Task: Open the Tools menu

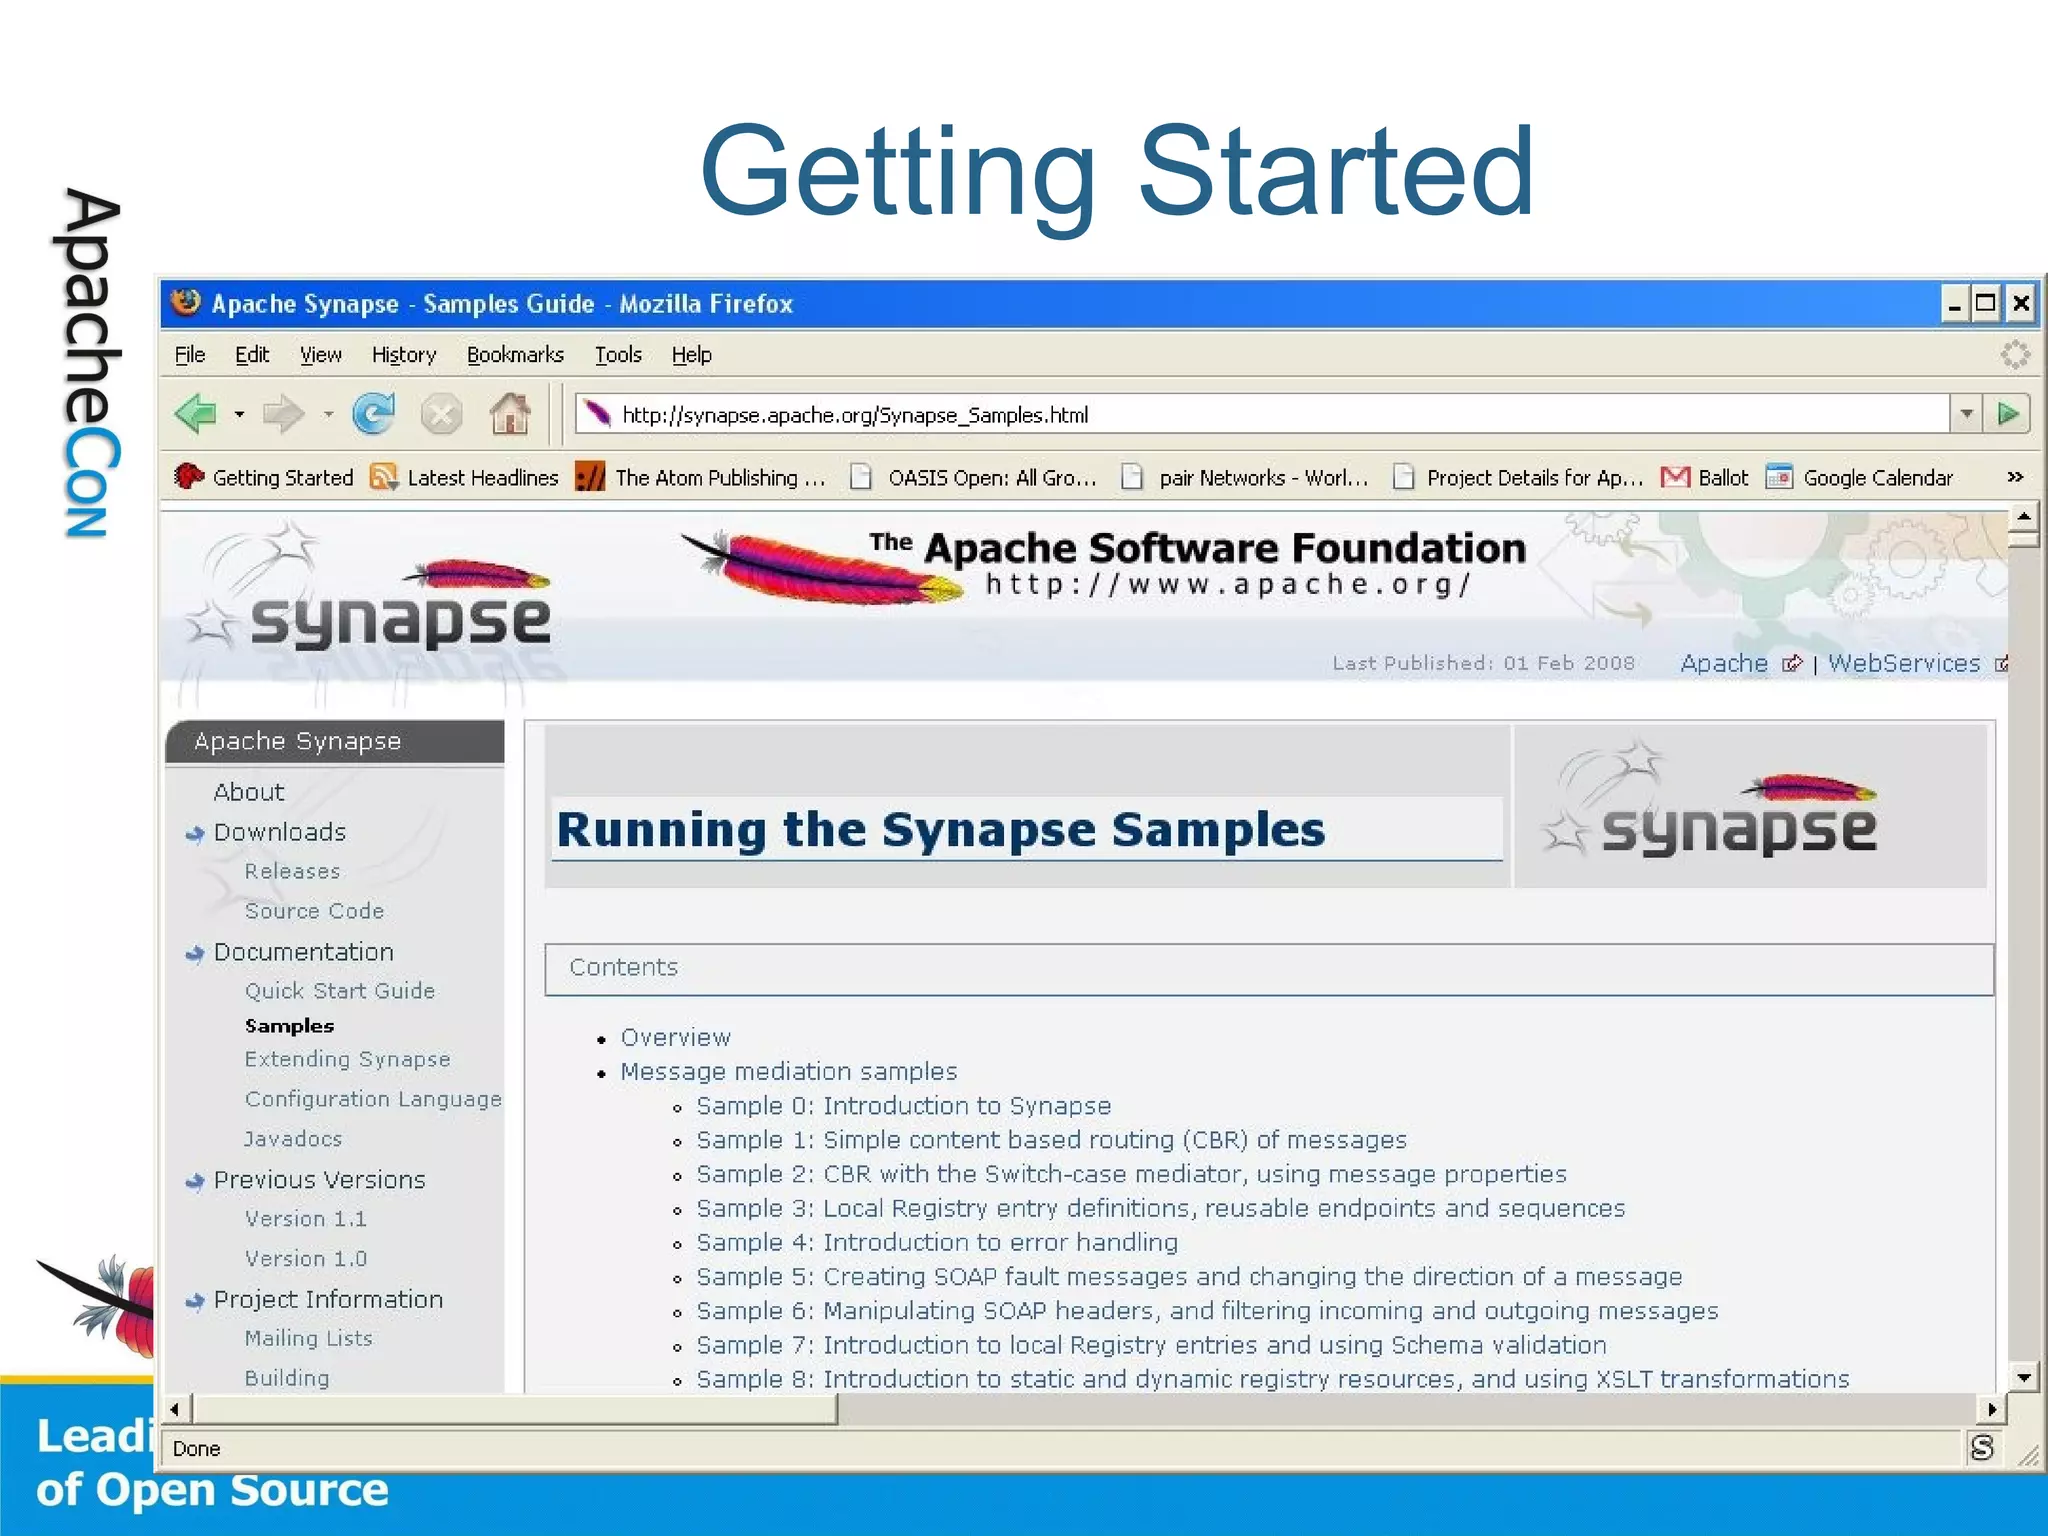Action: click(x=618, y=355)
